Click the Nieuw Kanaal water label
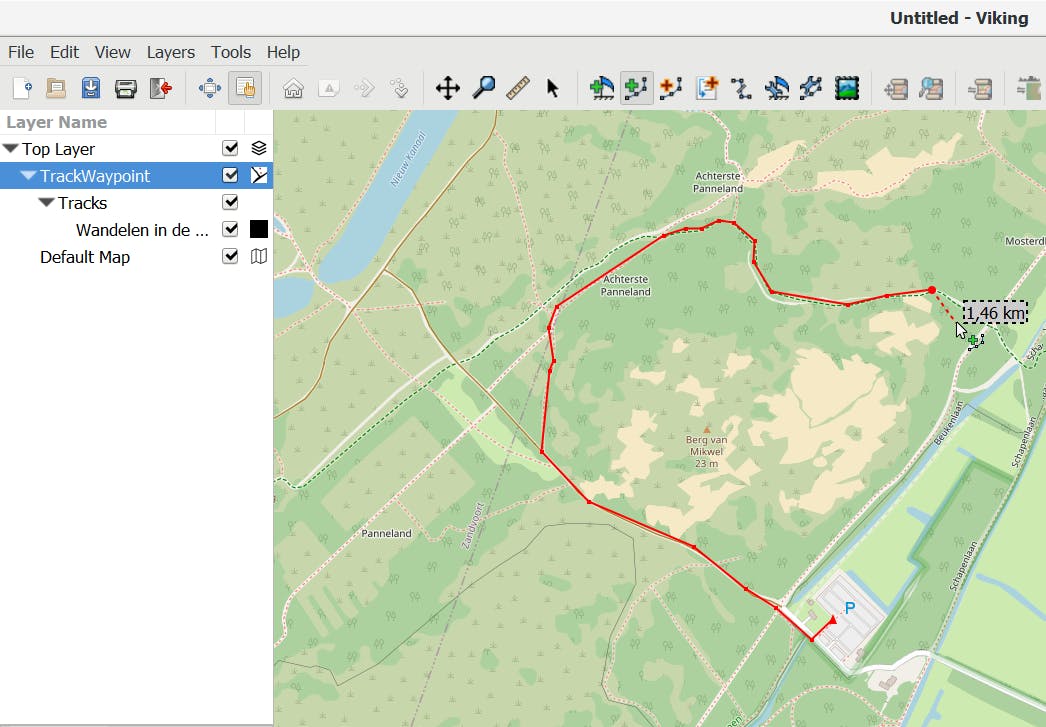Viewport: 1046px width, 727px height. [408, 158]
